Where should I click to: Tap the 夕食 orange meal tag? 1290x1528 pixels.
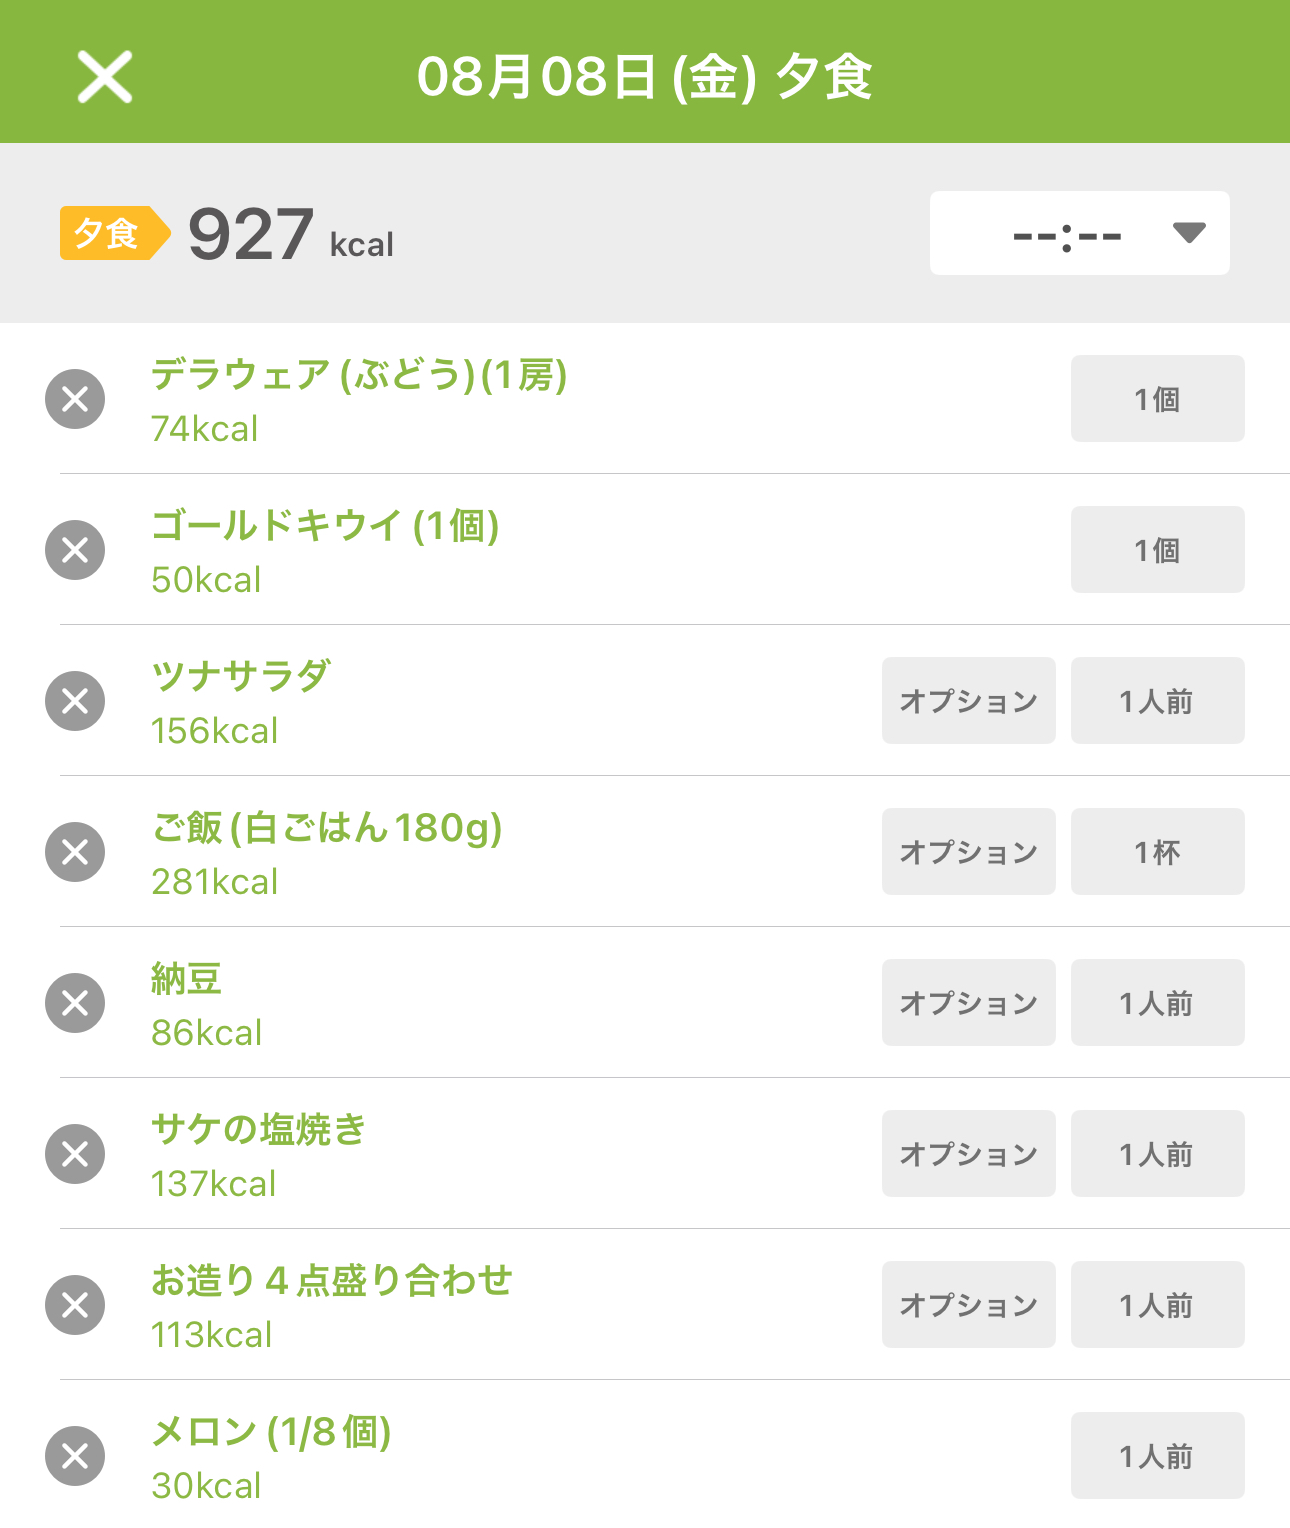click(115, 233)
